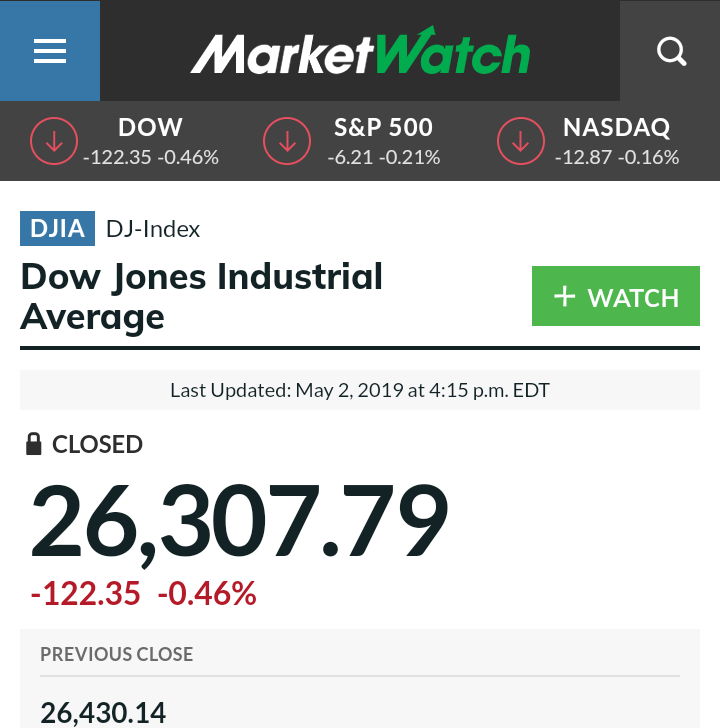
Task: Click the PREVIOUS CLOSE label
Action: [x=117, y=655]
